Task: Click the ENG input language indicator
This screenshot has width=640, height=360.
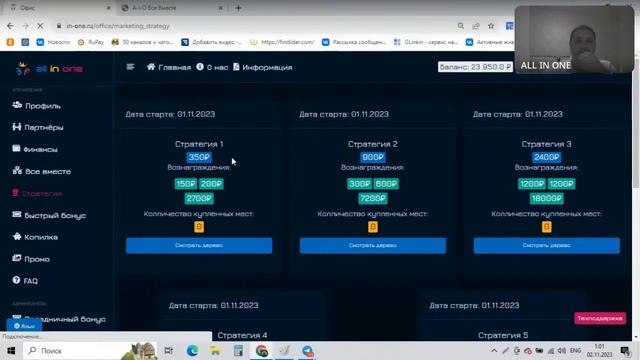Action: (576, 351)
